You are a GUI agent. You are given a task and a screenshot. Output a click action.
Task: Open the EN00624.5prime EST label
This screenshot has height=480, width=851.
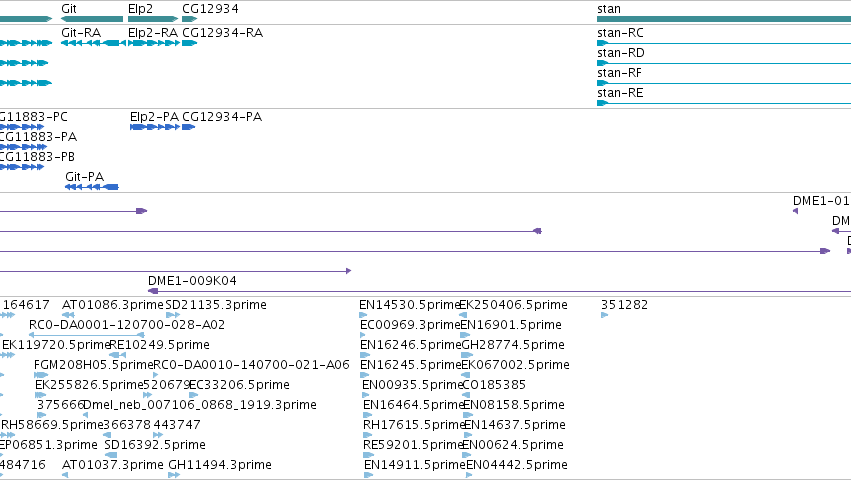pyautogui.click(x=513, y=445)
